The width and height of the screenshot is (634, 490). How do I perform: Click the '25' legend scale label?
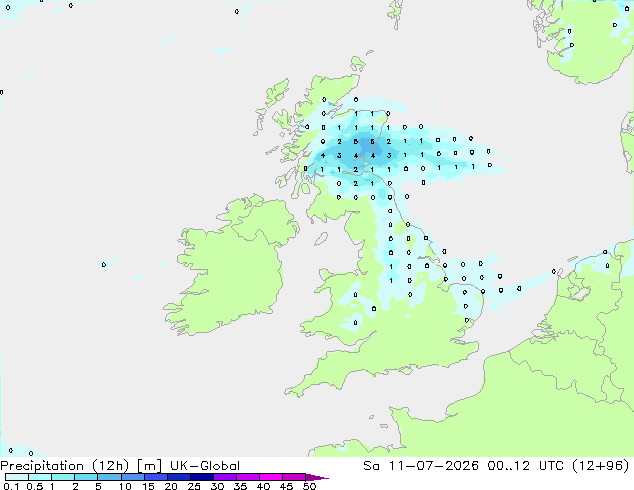[194, 486]
